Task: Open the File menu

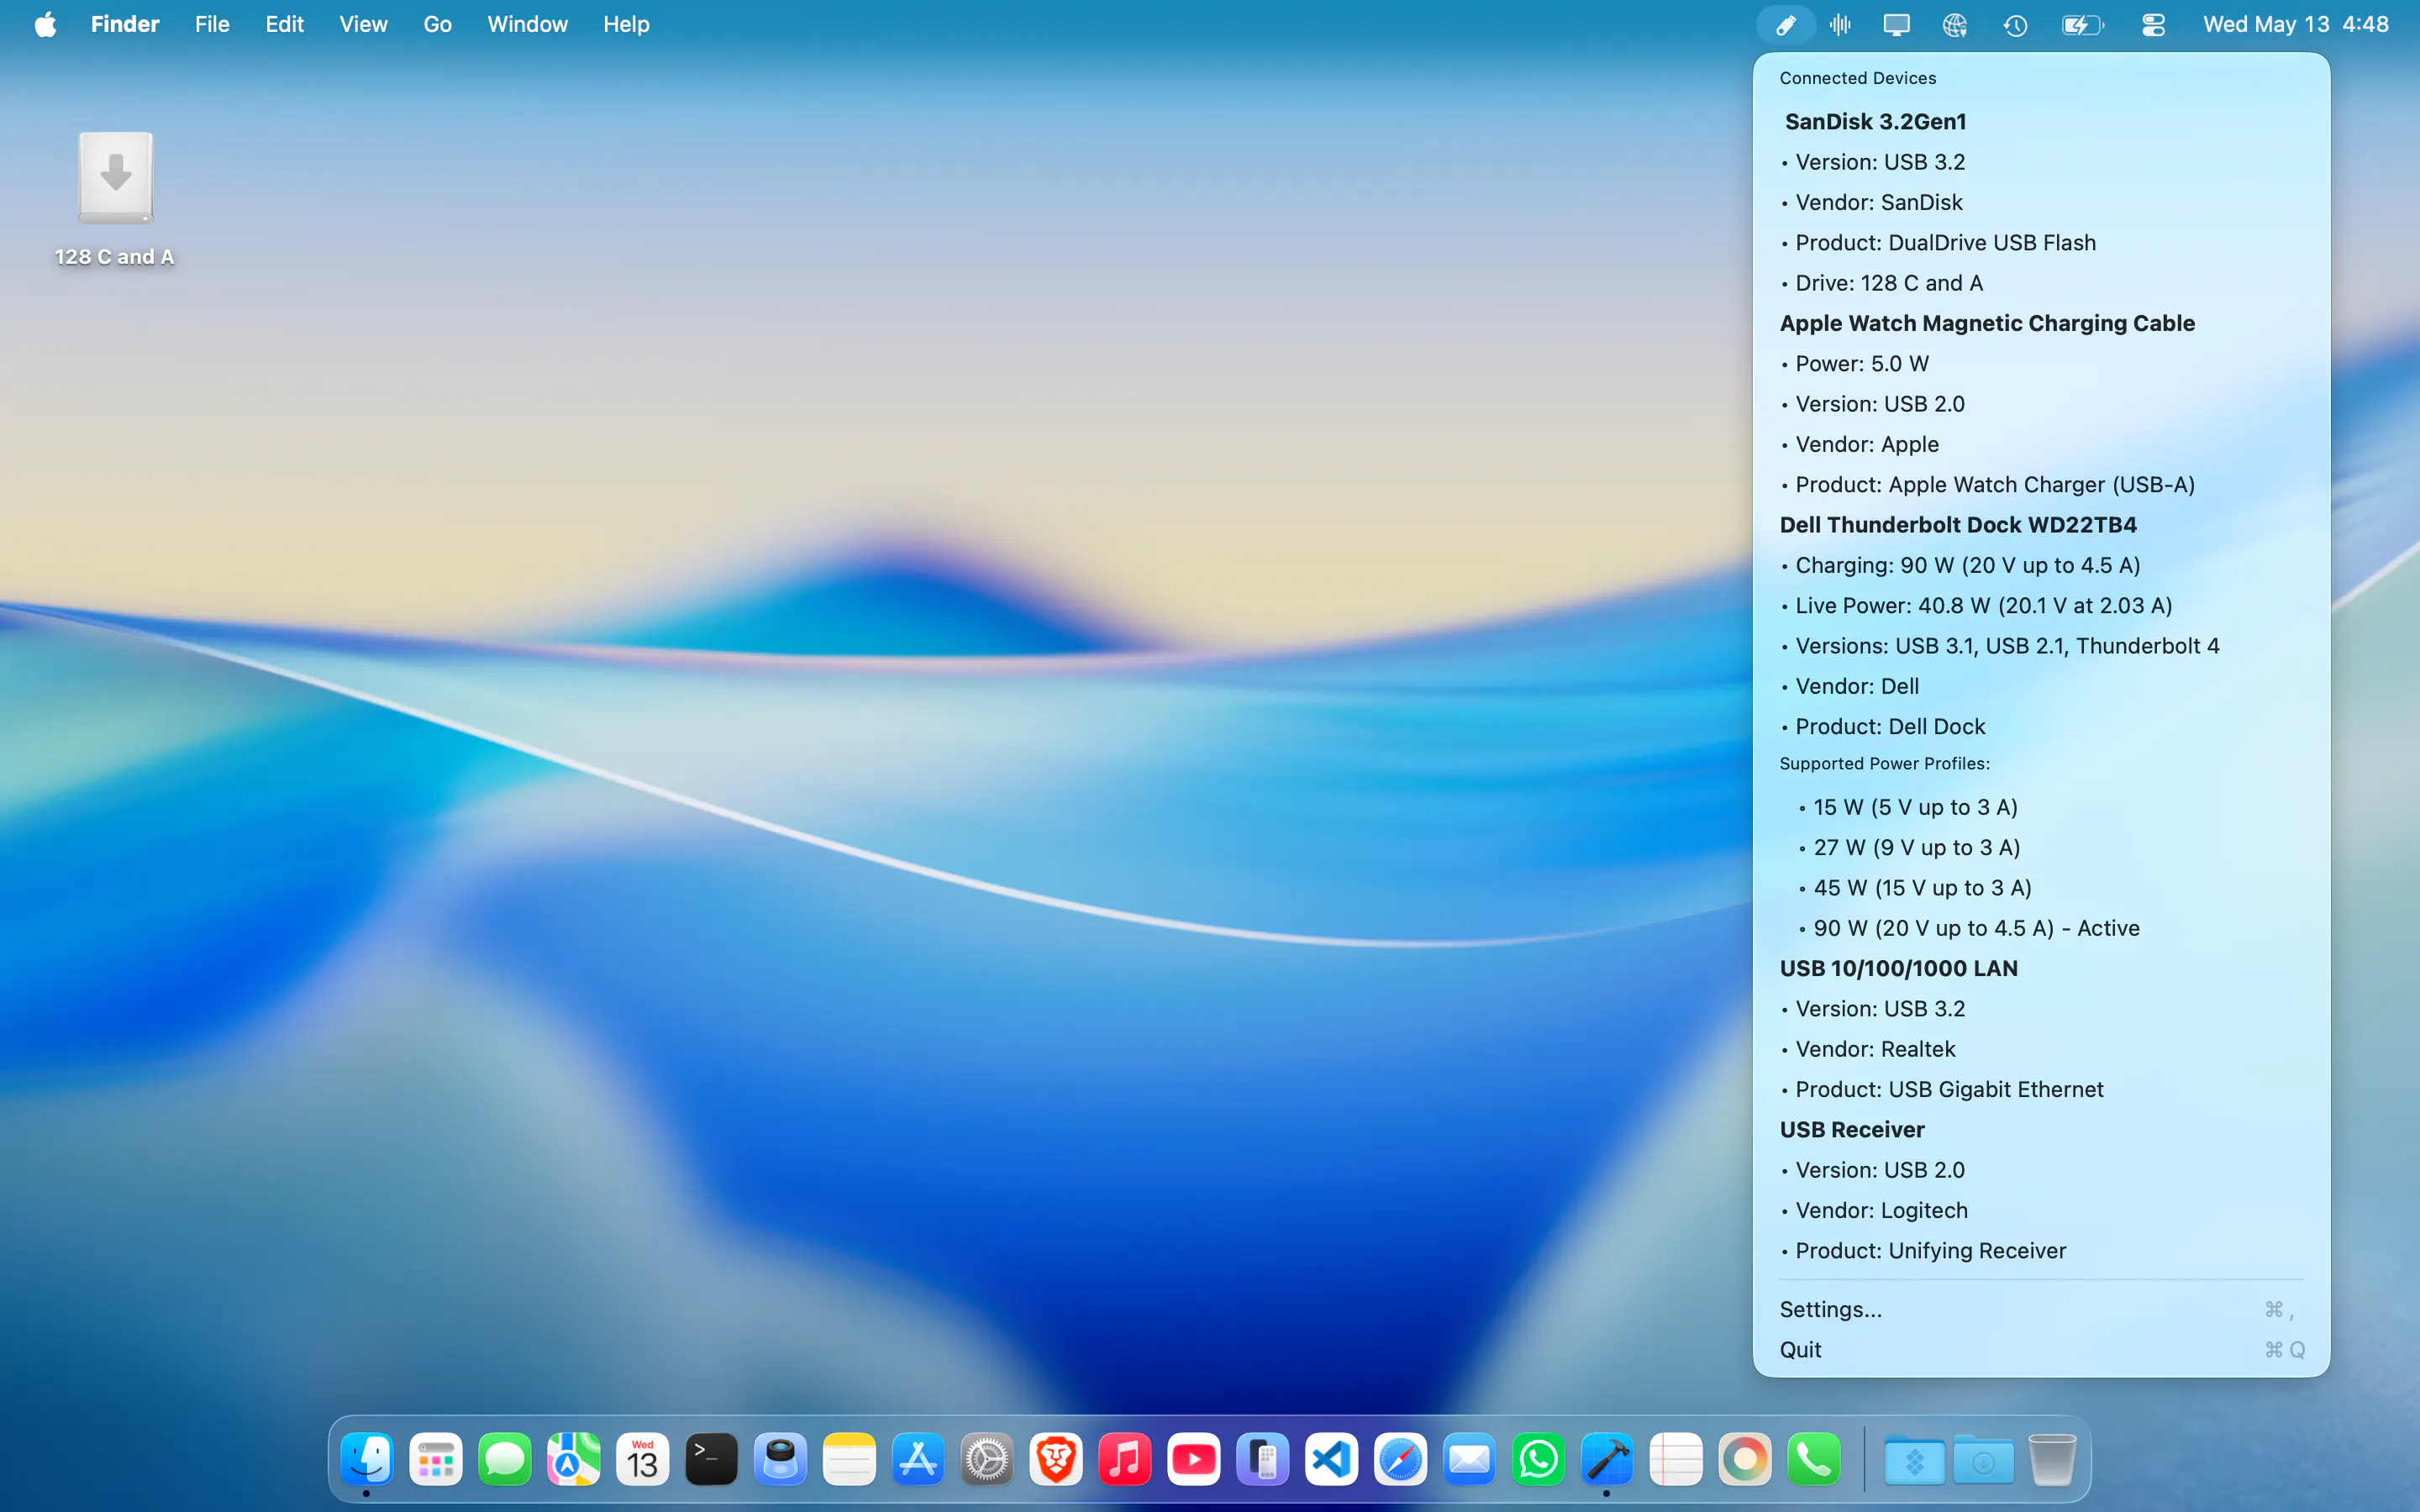Action: coord(212,24)
